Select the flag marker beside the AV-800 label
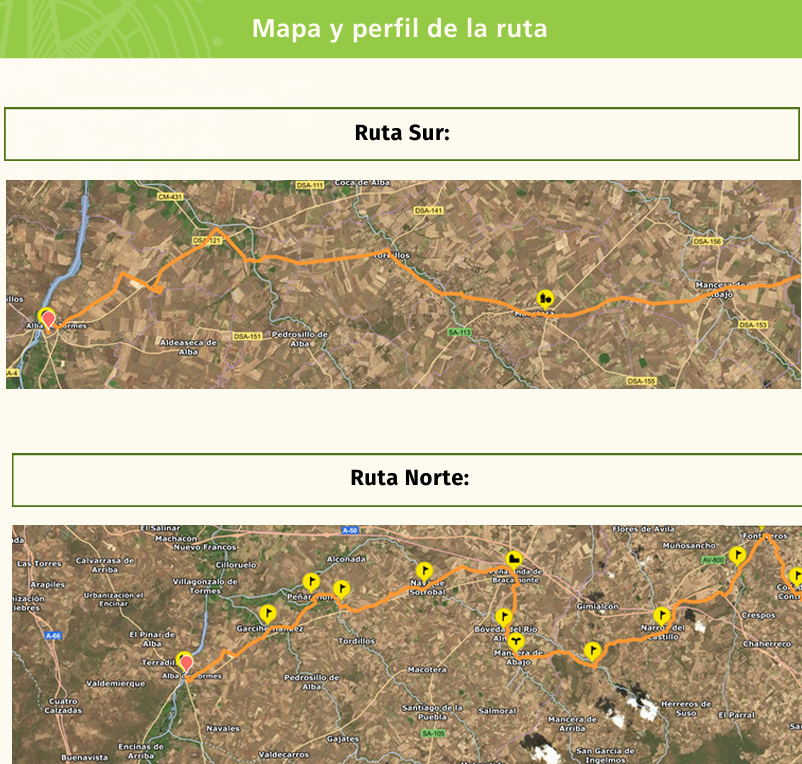This screenshot has width=802, height=764. pyautogui.click(x=738, y=556)
